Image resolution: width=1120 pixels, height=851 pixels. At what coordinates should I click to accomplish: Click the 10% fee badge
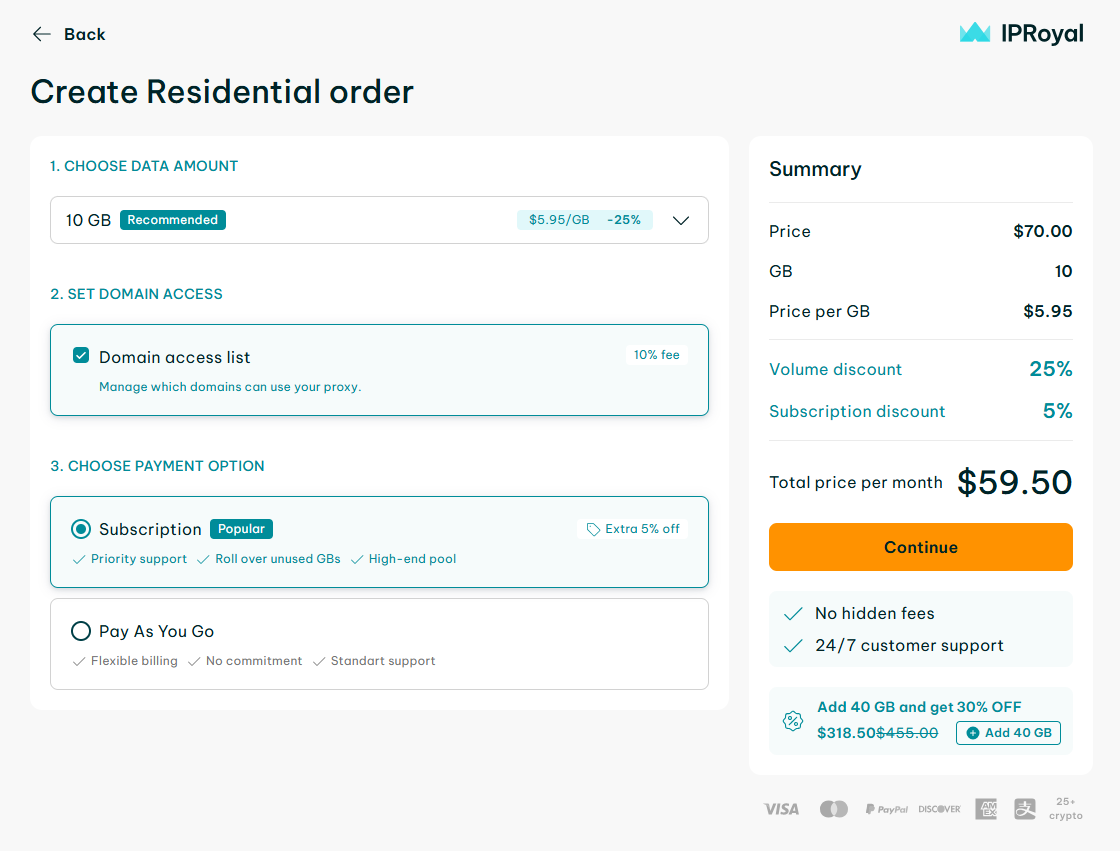pos(656,355)
